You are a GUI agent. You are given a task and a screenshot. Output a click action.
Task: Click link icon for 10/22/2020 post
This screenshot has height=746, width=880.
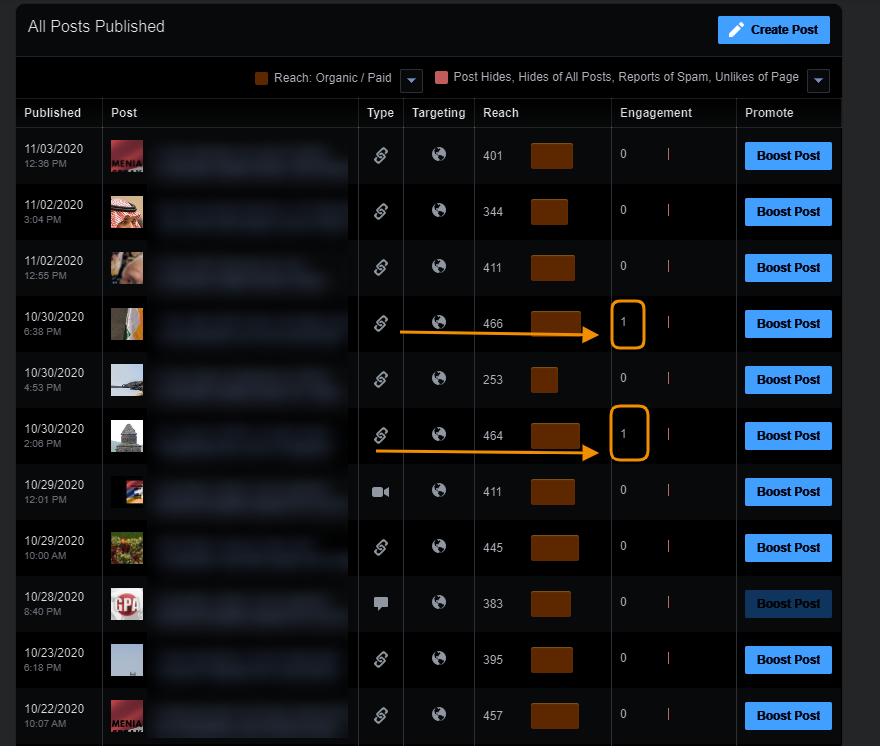point(381,715)
